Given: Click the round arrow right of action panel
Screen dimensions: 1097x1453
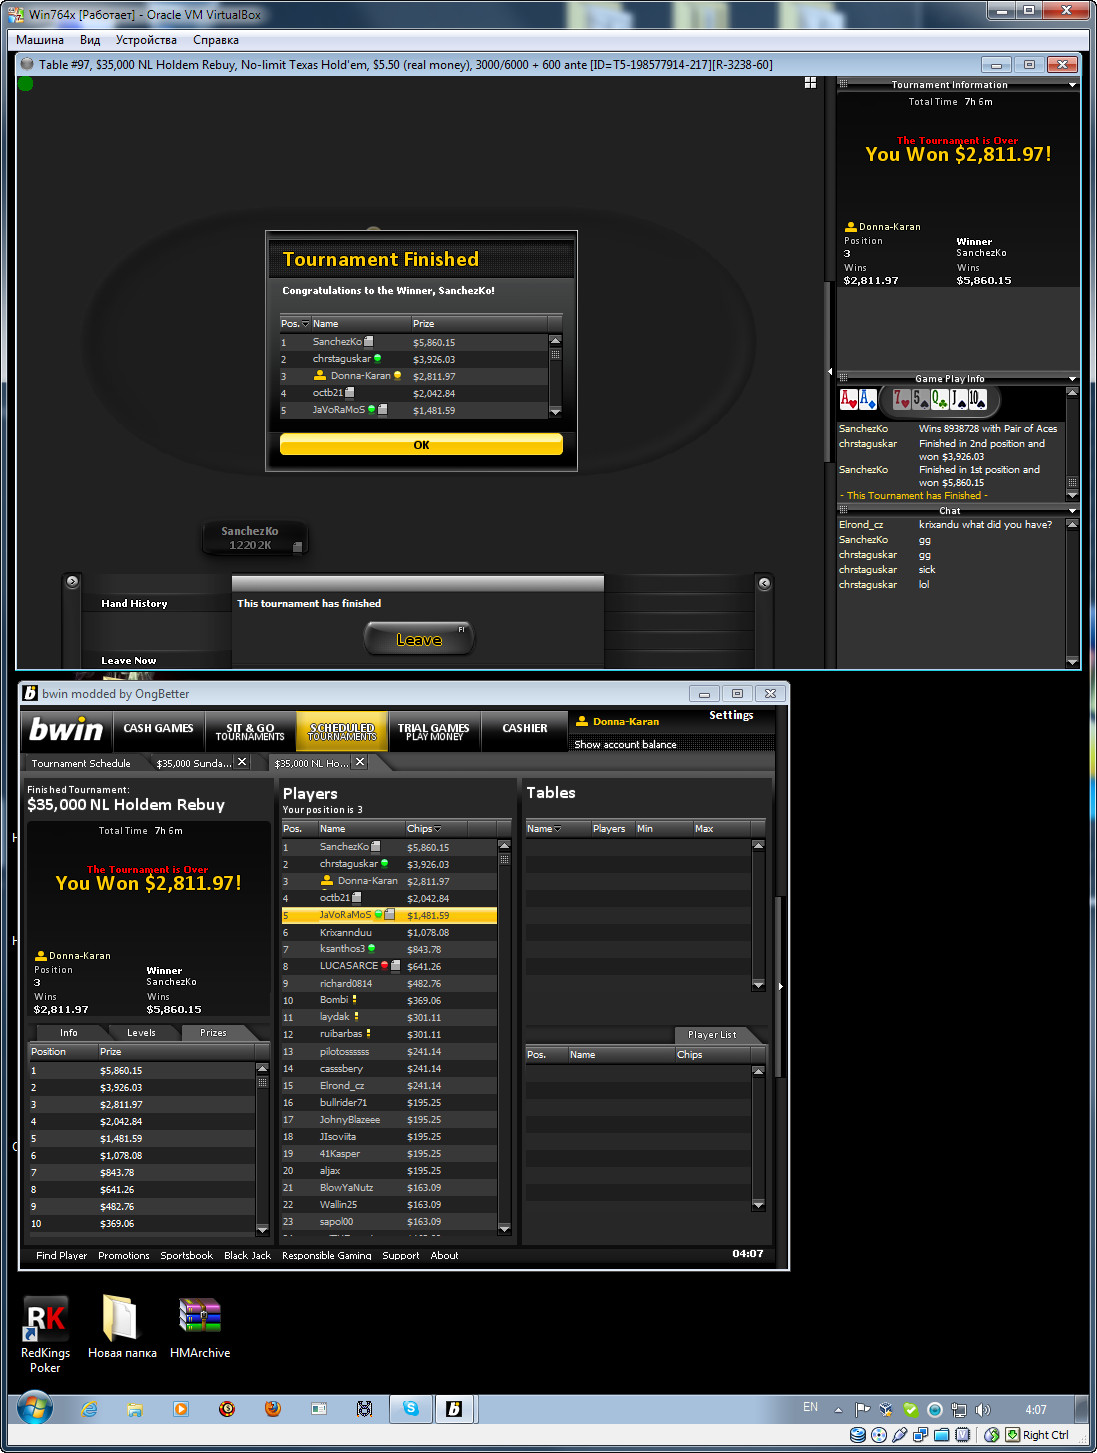Looking at the screenshot, I should (x=764, y=583).
